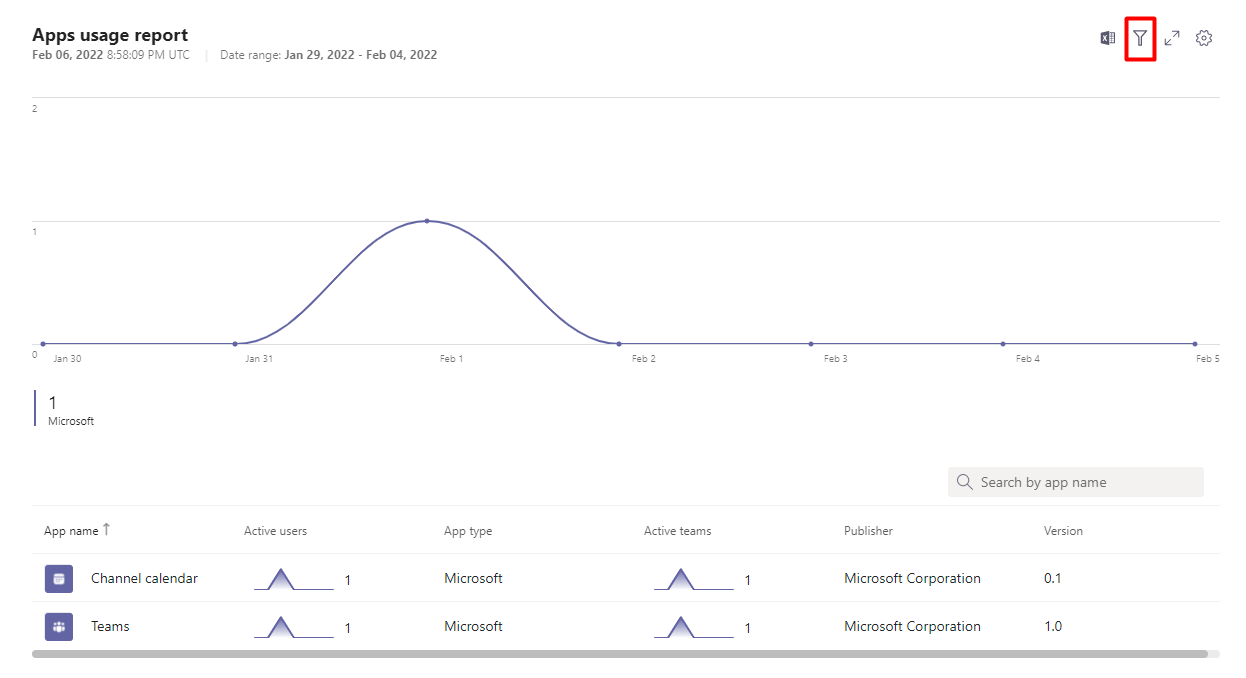Click active teams count in Teams row
1246x678 pixels.
pos(748,628)
